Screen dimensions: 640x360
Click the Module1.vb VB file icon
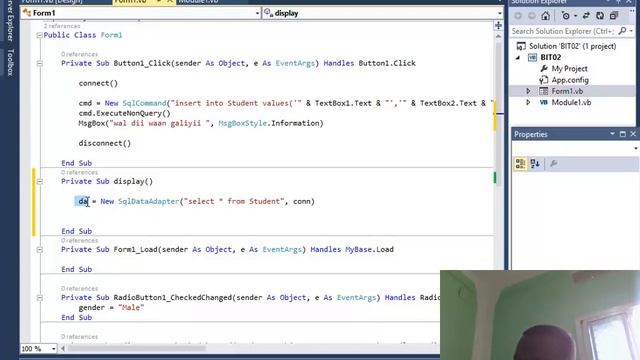click(543, 102)
